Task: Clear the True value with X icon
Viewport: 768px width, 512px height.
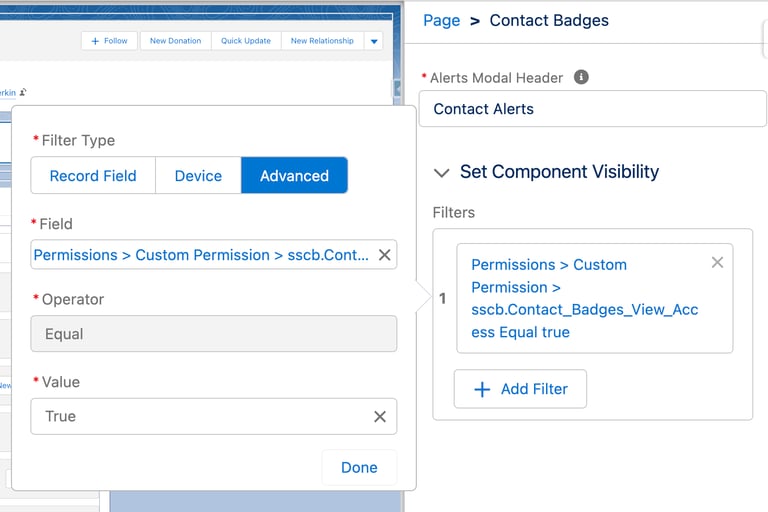Action: point(380,416)
